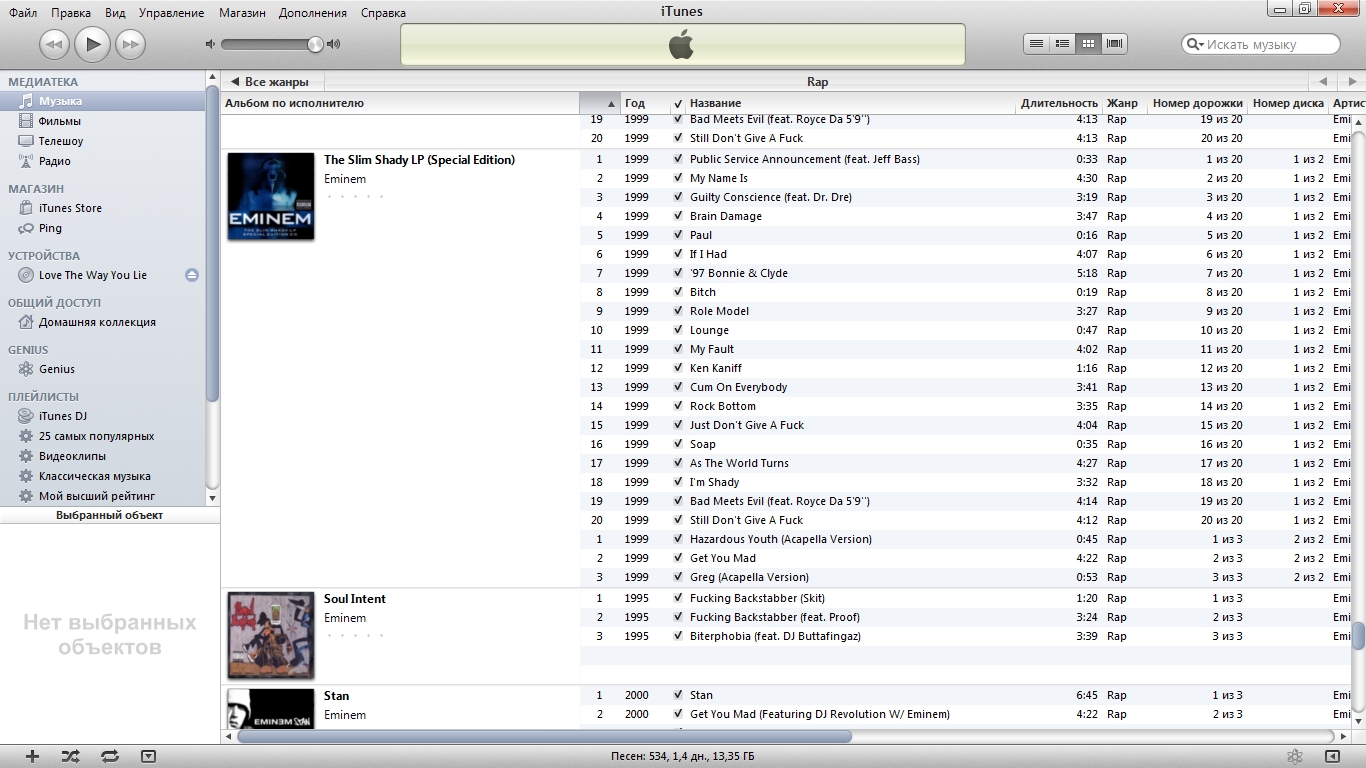Viewport: 1366px width, 768px height.
Task: Sort by the Название column header
Action: (x=850, y=103)
